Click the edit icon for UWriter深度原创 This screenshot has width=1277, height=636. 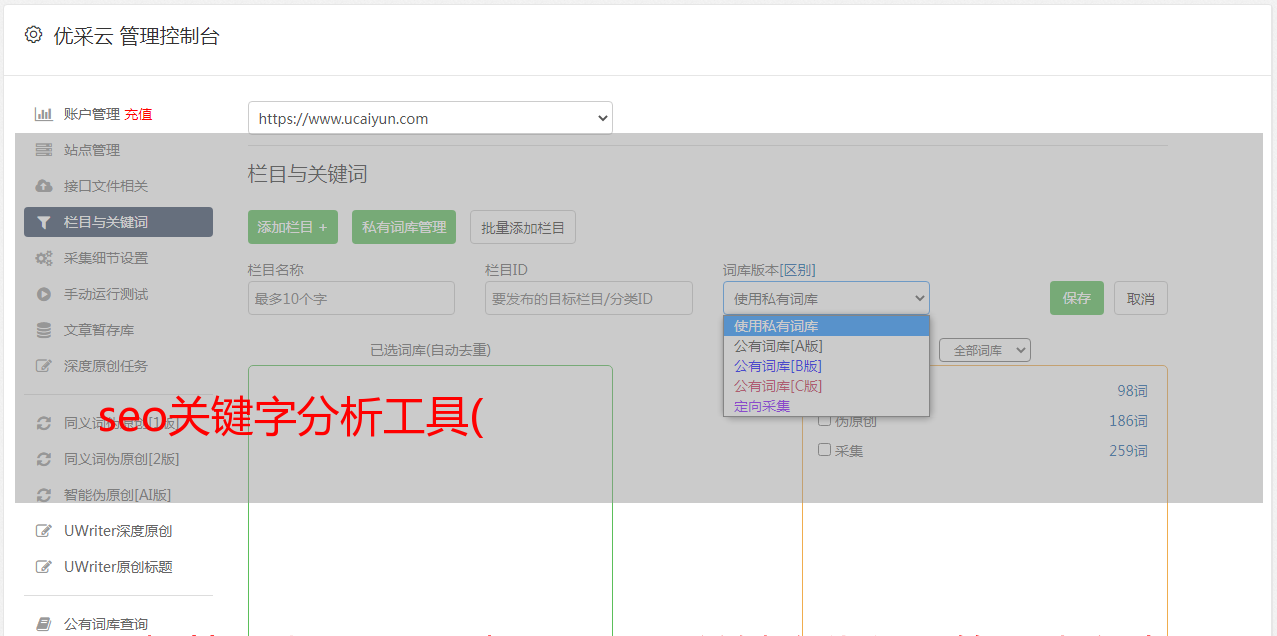coord(43,531)
